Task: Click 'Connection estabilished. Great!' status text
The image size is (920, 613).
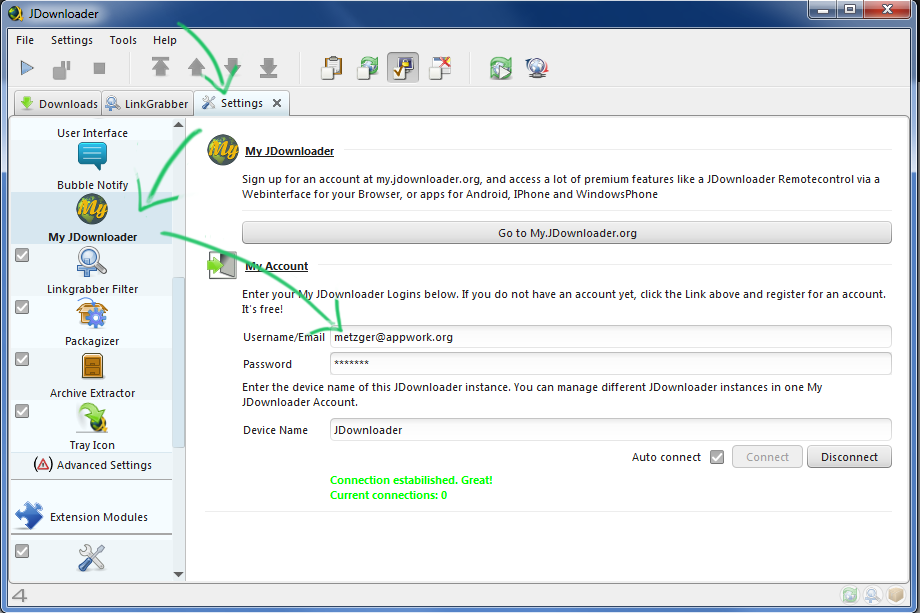Action: [411, 480]
